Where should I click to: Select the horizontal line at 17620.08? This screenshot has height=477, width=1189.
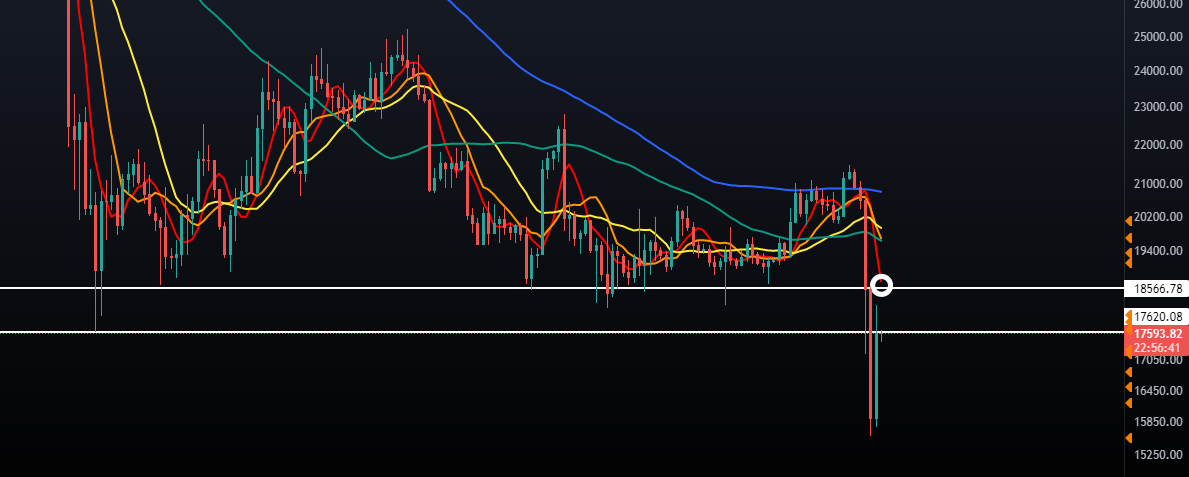coord(561,332)
